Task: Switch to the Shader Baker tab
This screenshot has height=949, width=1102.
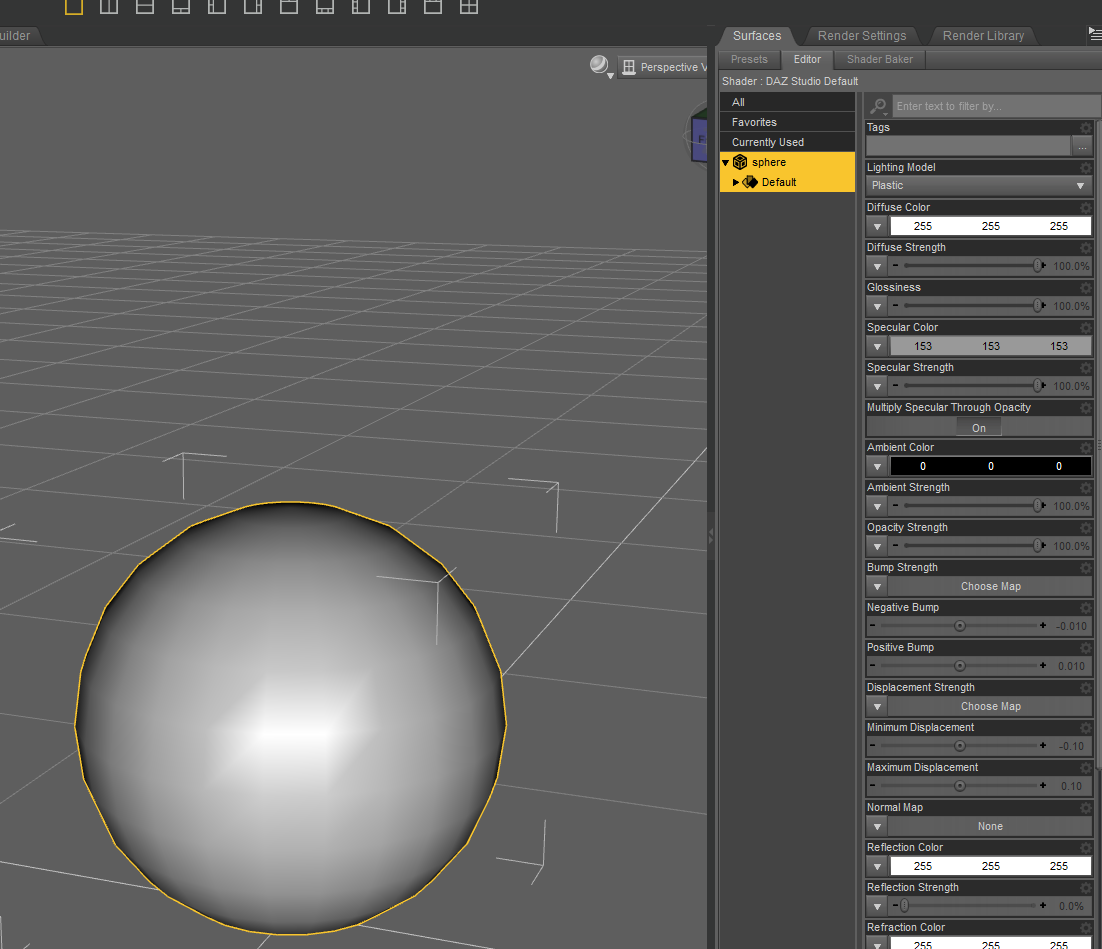Action: (879, 59)
